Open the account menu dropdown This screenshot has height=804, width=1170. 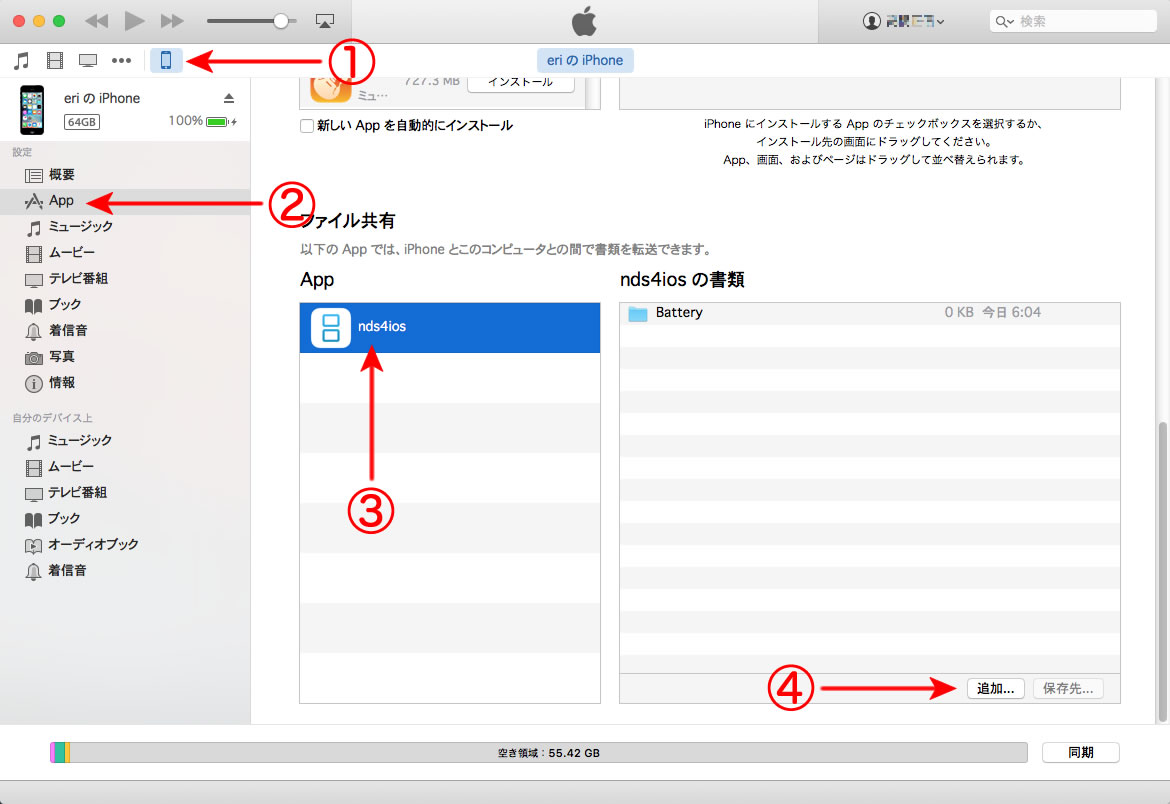coord(904,21)
